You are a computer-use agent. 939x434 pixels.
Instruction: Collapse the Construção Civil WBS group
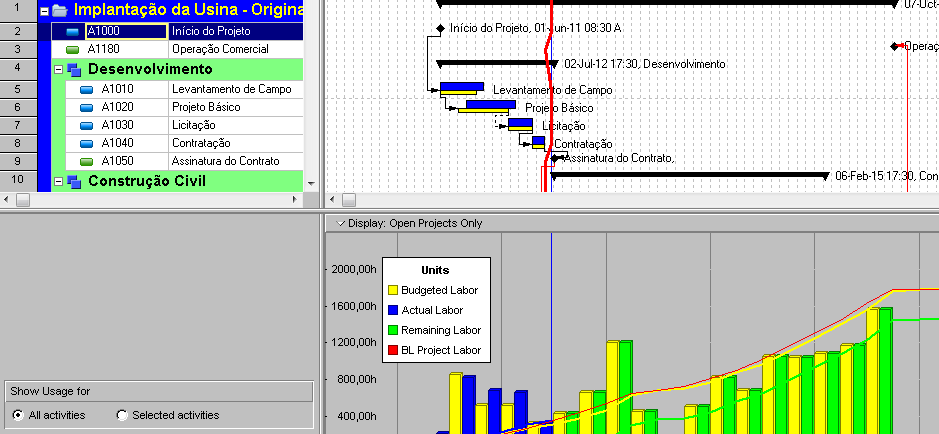tap(58, 181)
